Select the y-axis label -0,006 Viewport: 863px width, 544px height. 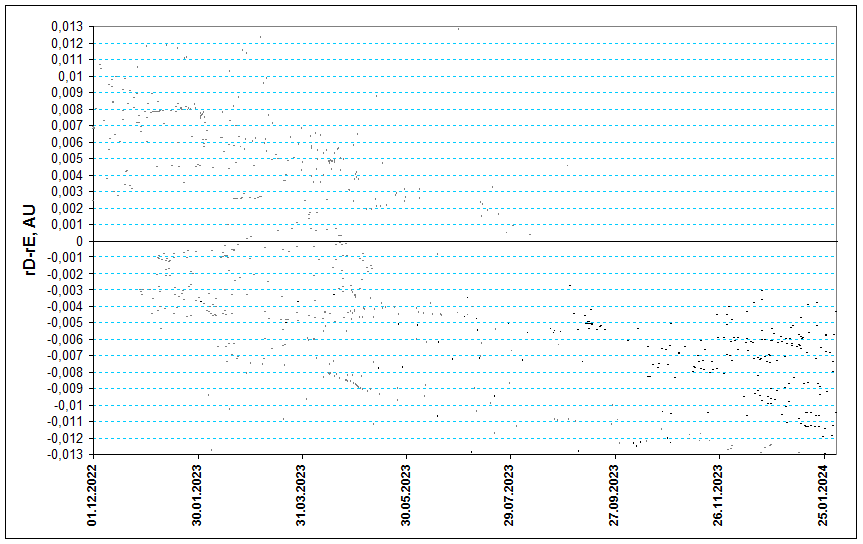(65, 340)
